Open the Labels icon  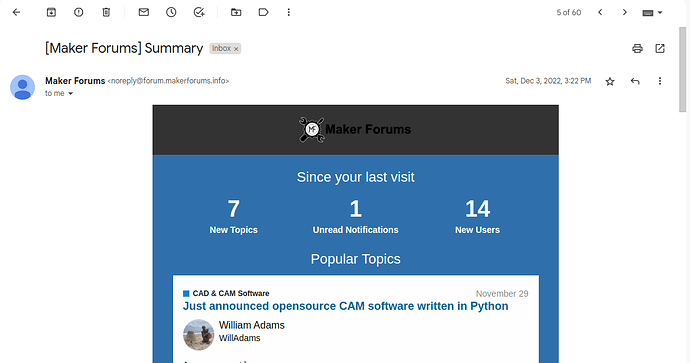(264, 12)
